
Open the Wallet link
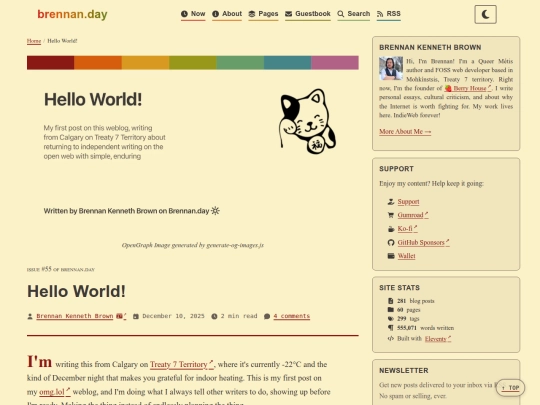tap(406, 256)
